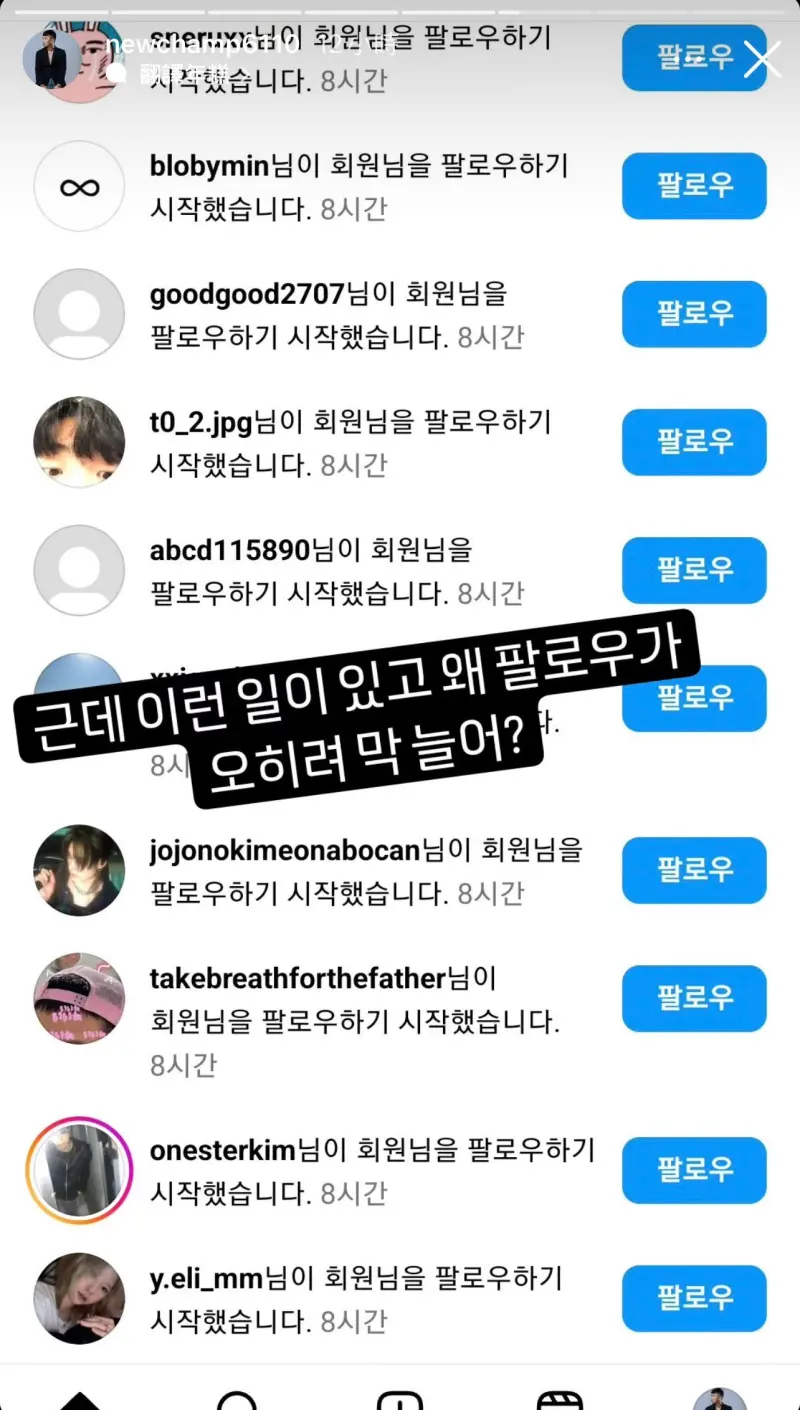Image resolution: width=800 pixels, height=1410 pixels.
Task: Follow goodgood2707 back
Action: (694, 314)
